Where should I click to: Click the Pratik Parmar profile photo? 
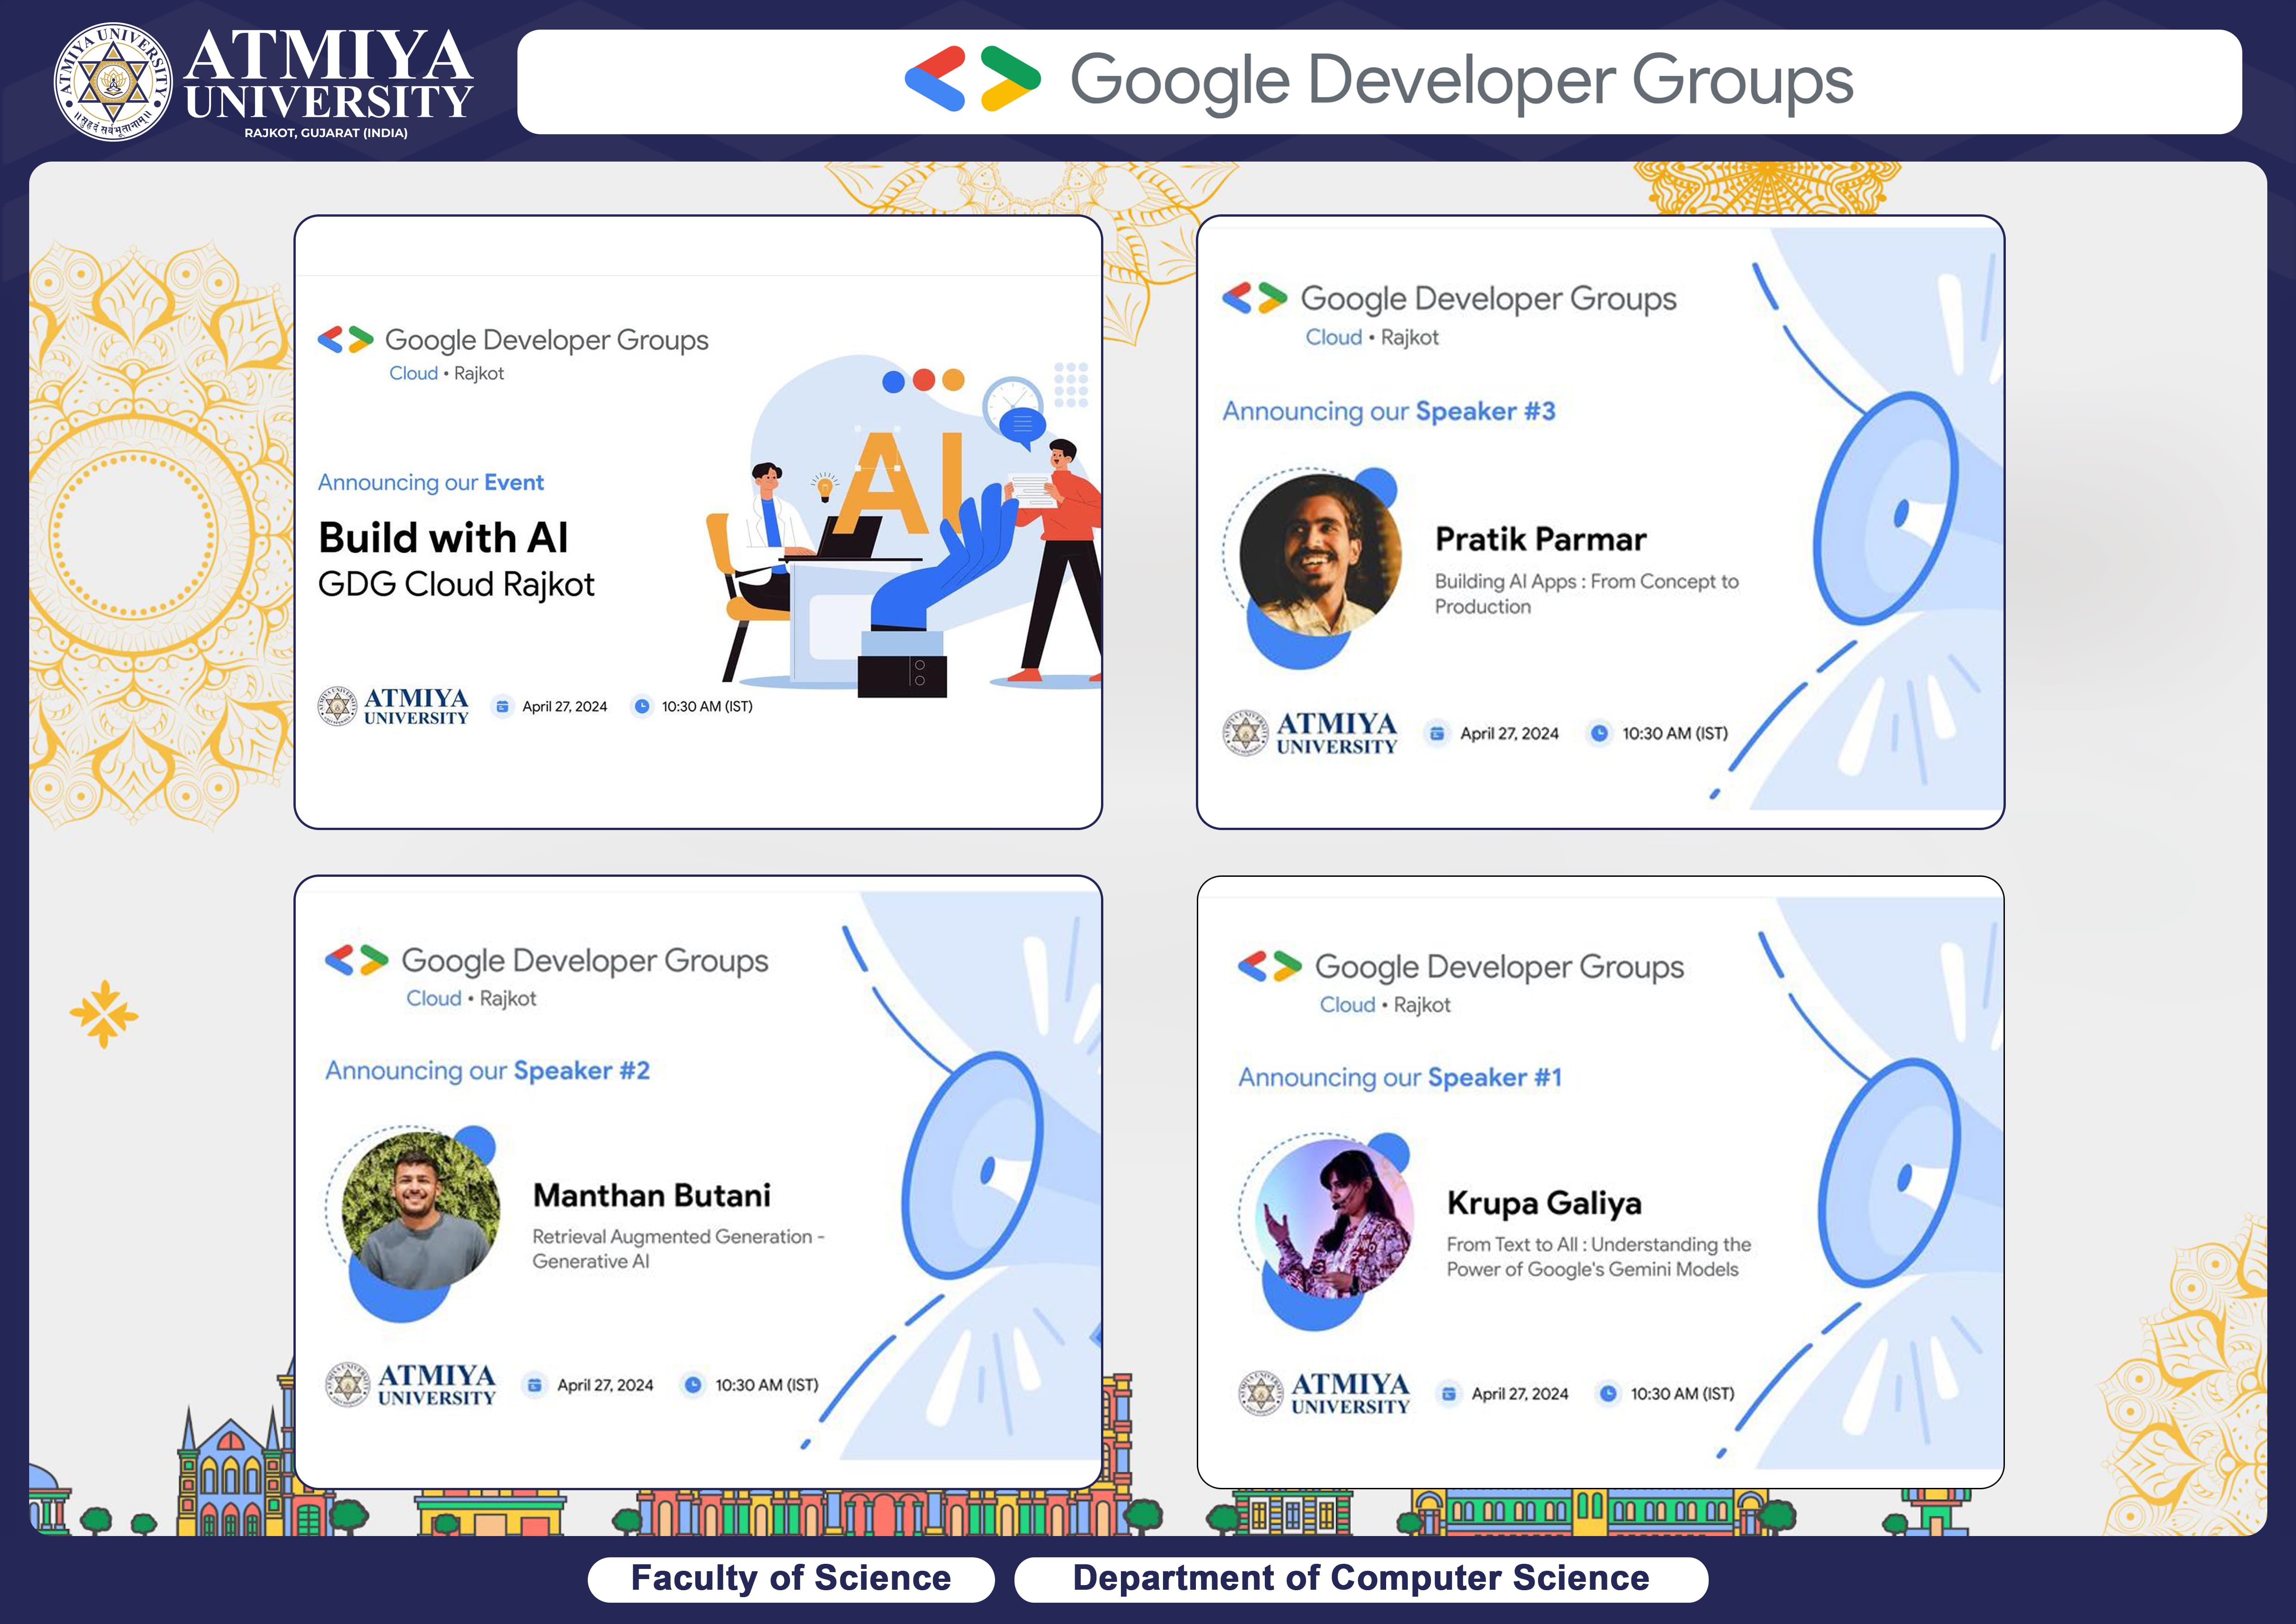pyautogui.click(x=1320, y=554)
